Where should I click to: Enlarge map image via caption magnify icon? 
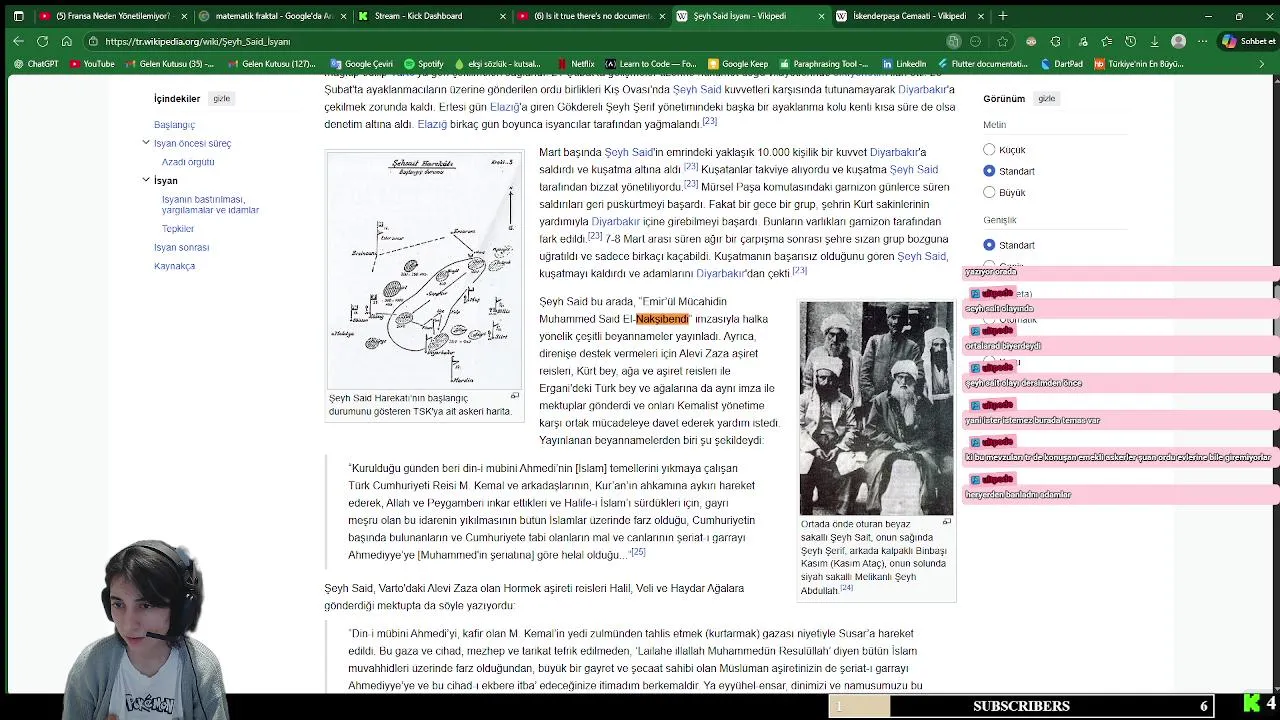click(515, 396)
